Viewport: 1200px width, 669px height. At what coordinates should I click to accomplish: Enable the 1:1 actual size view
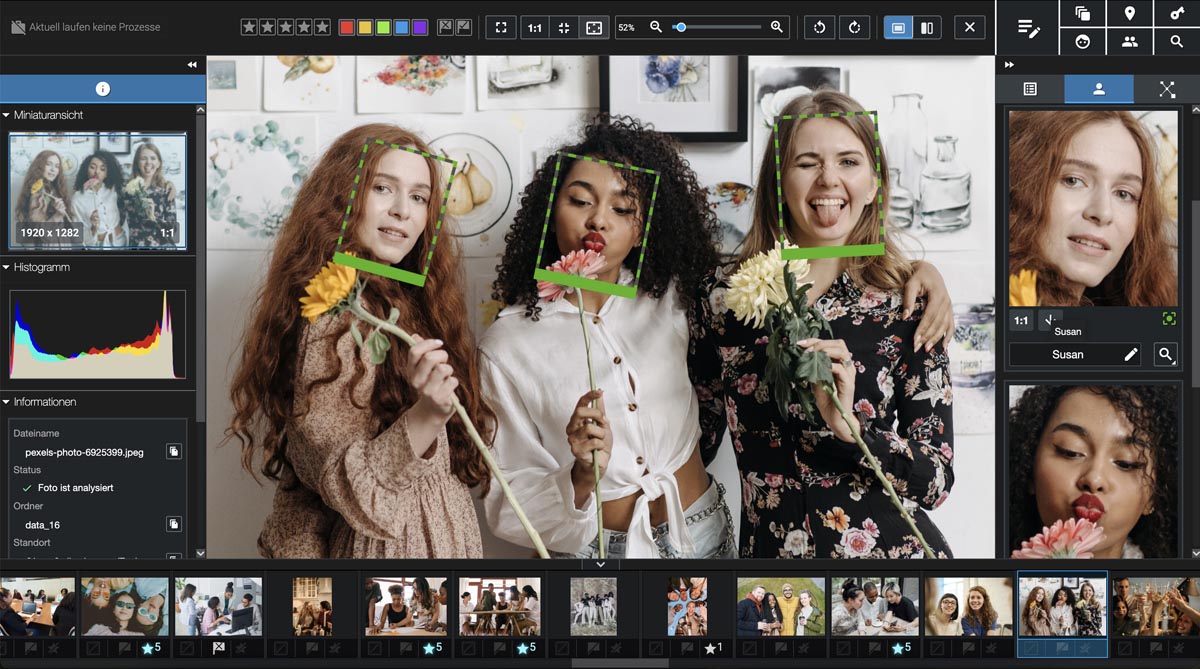coord(534,27)
